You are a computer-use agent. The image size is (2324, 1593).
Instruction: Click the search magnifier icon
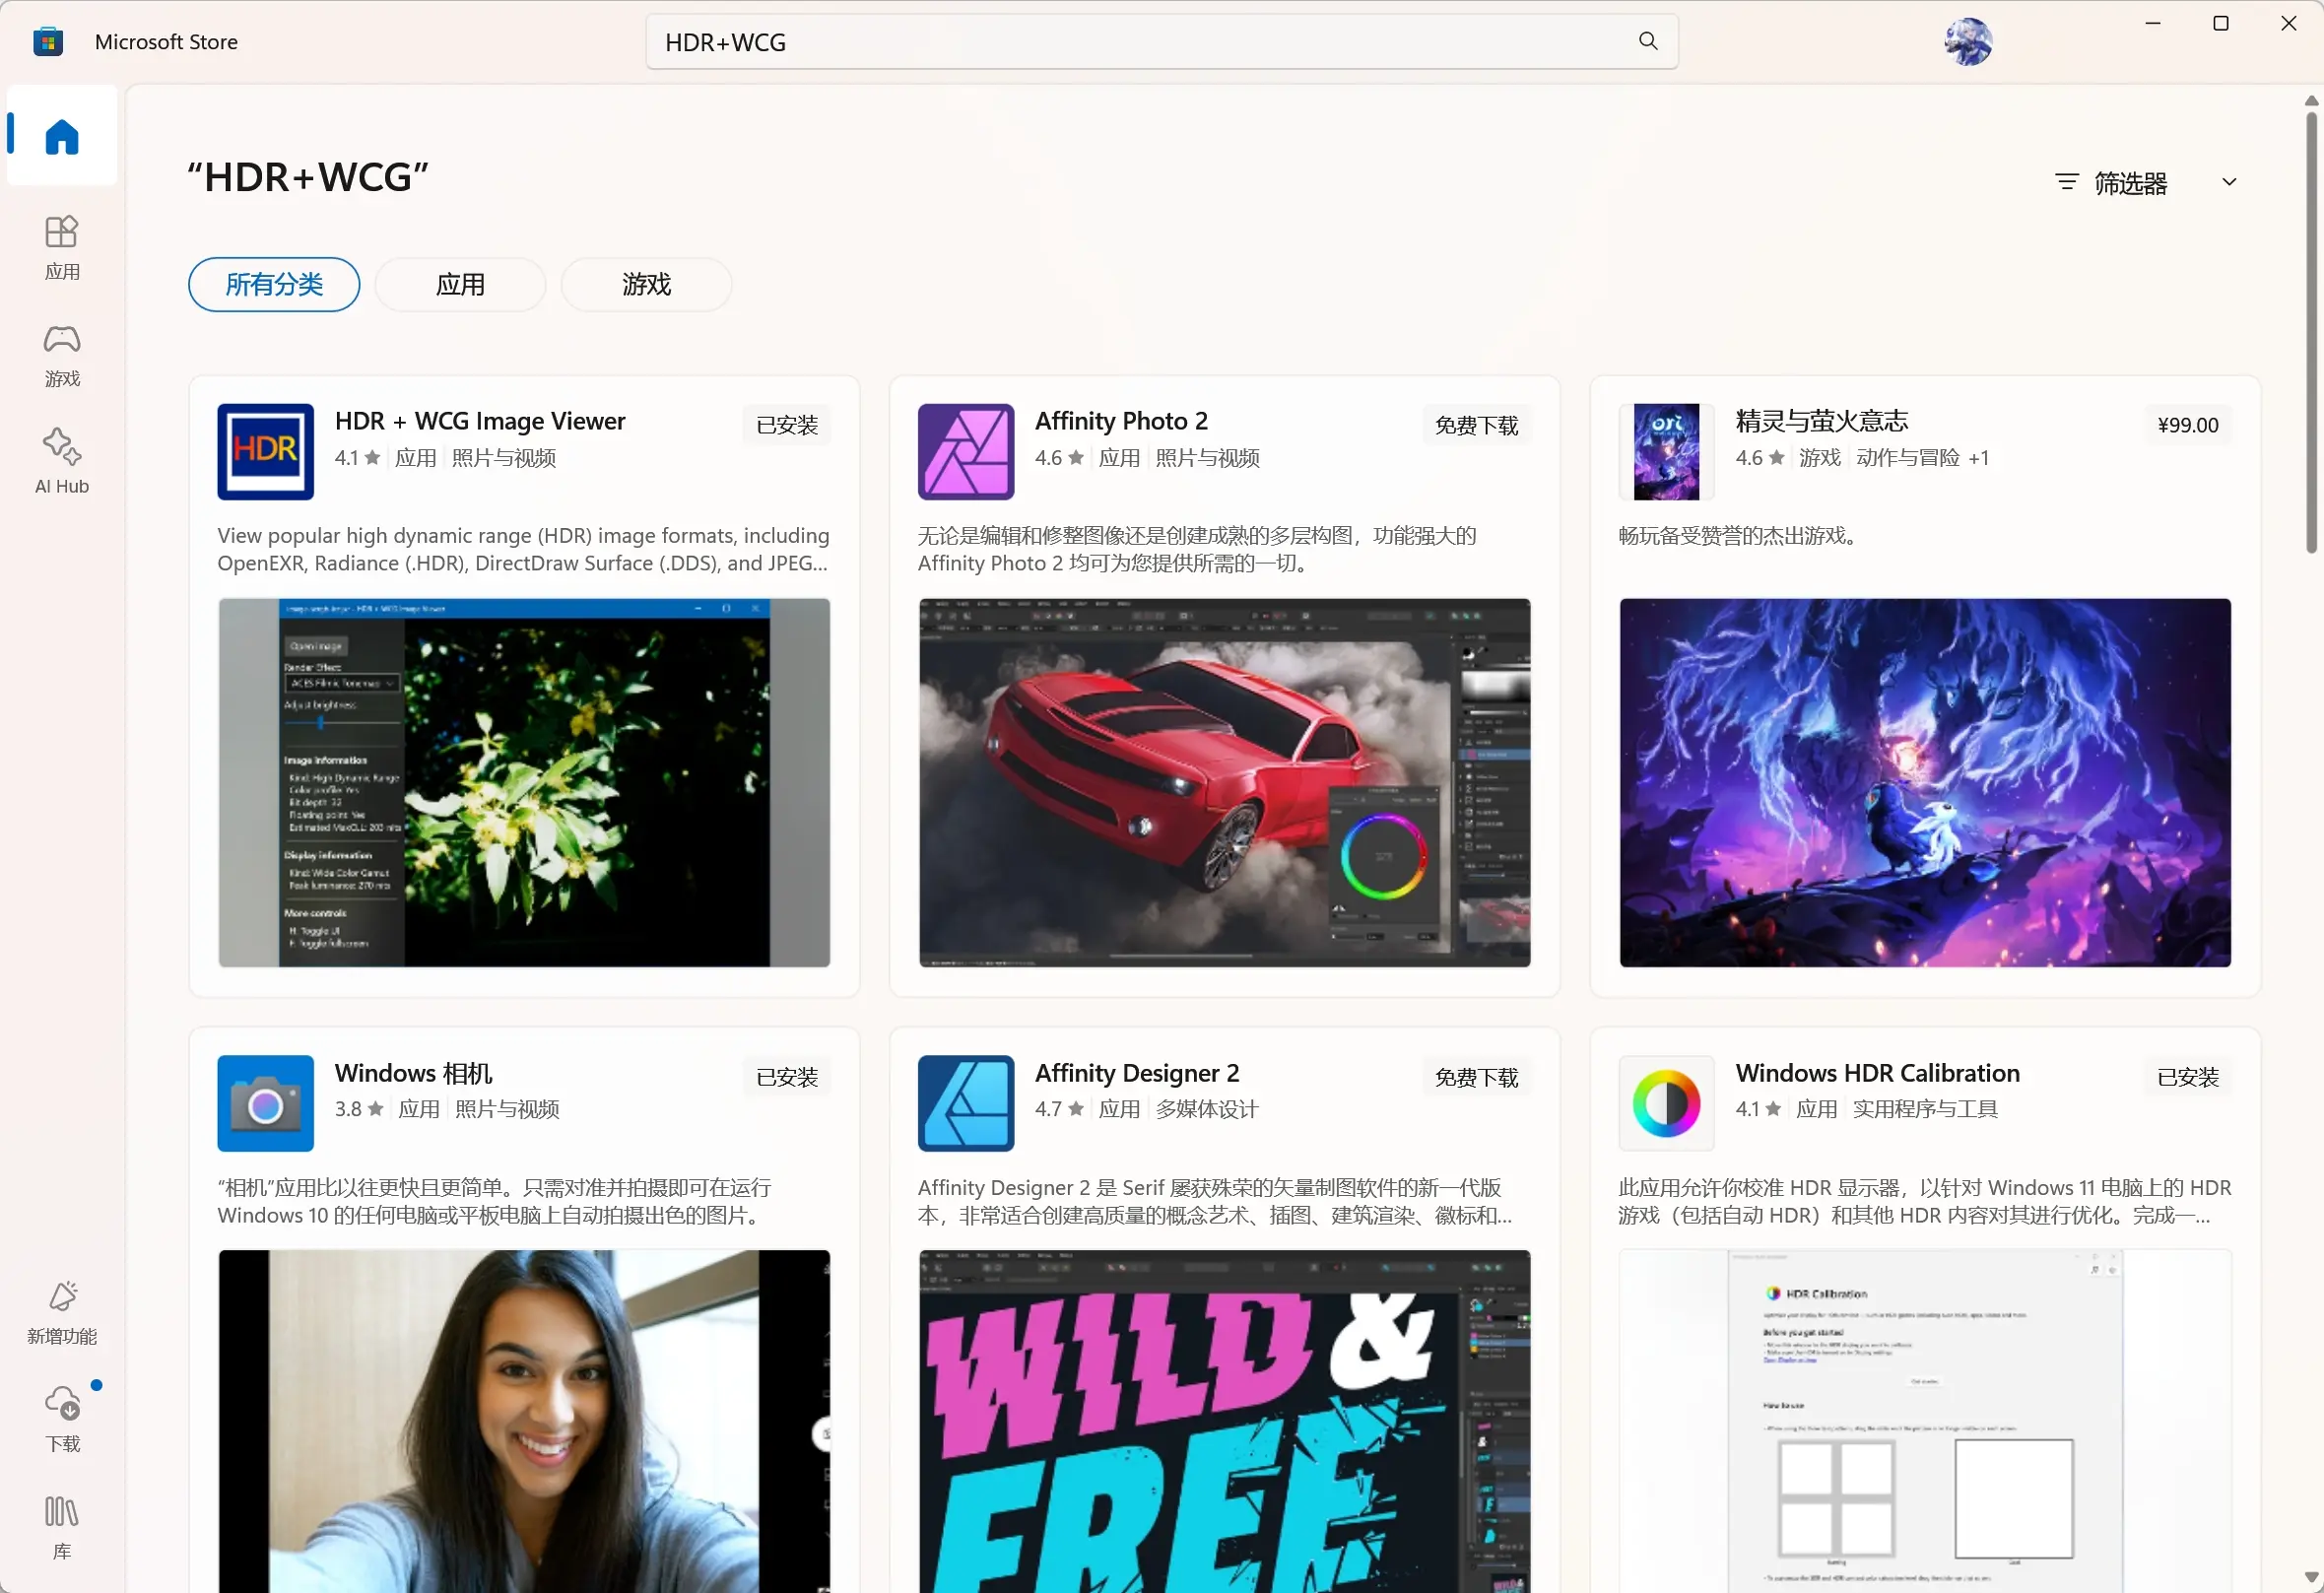pyautogui.click(x=1648, y=41)
